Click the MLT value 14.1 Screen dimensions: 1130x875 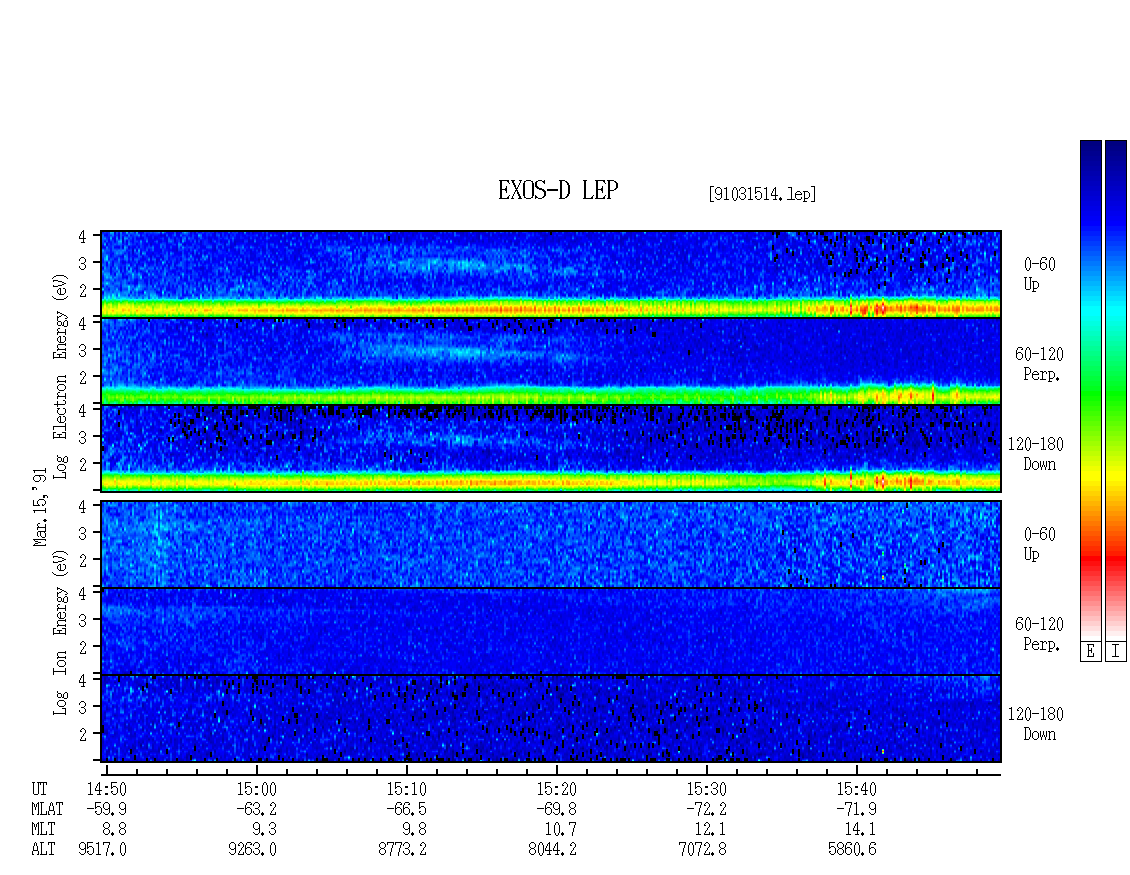[x=860, y=830]
